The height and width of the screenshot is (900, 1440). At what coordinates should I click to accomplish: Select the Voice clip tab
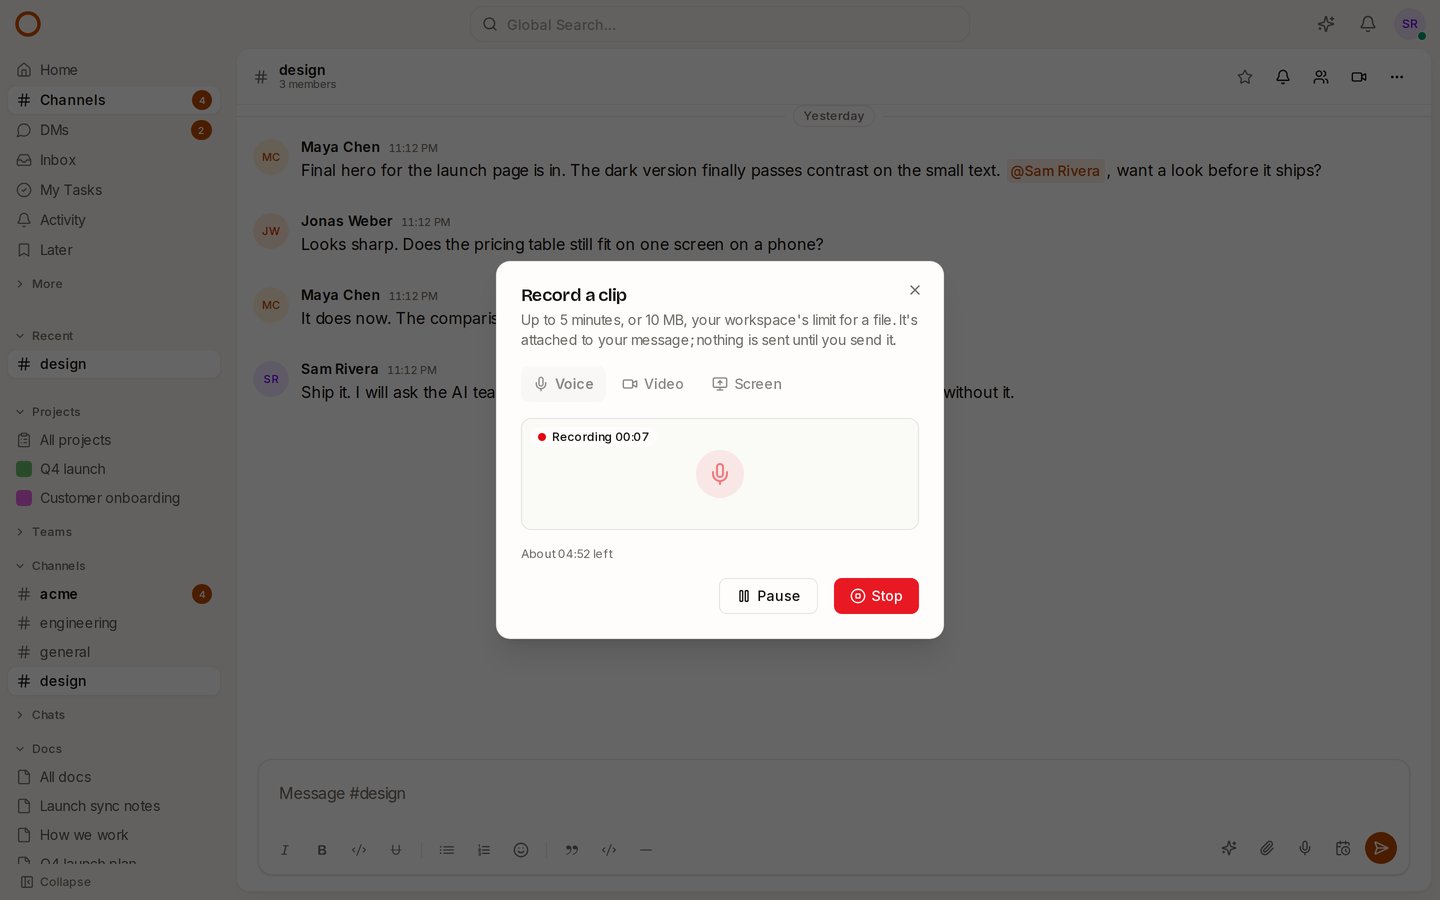click(564, 384)
